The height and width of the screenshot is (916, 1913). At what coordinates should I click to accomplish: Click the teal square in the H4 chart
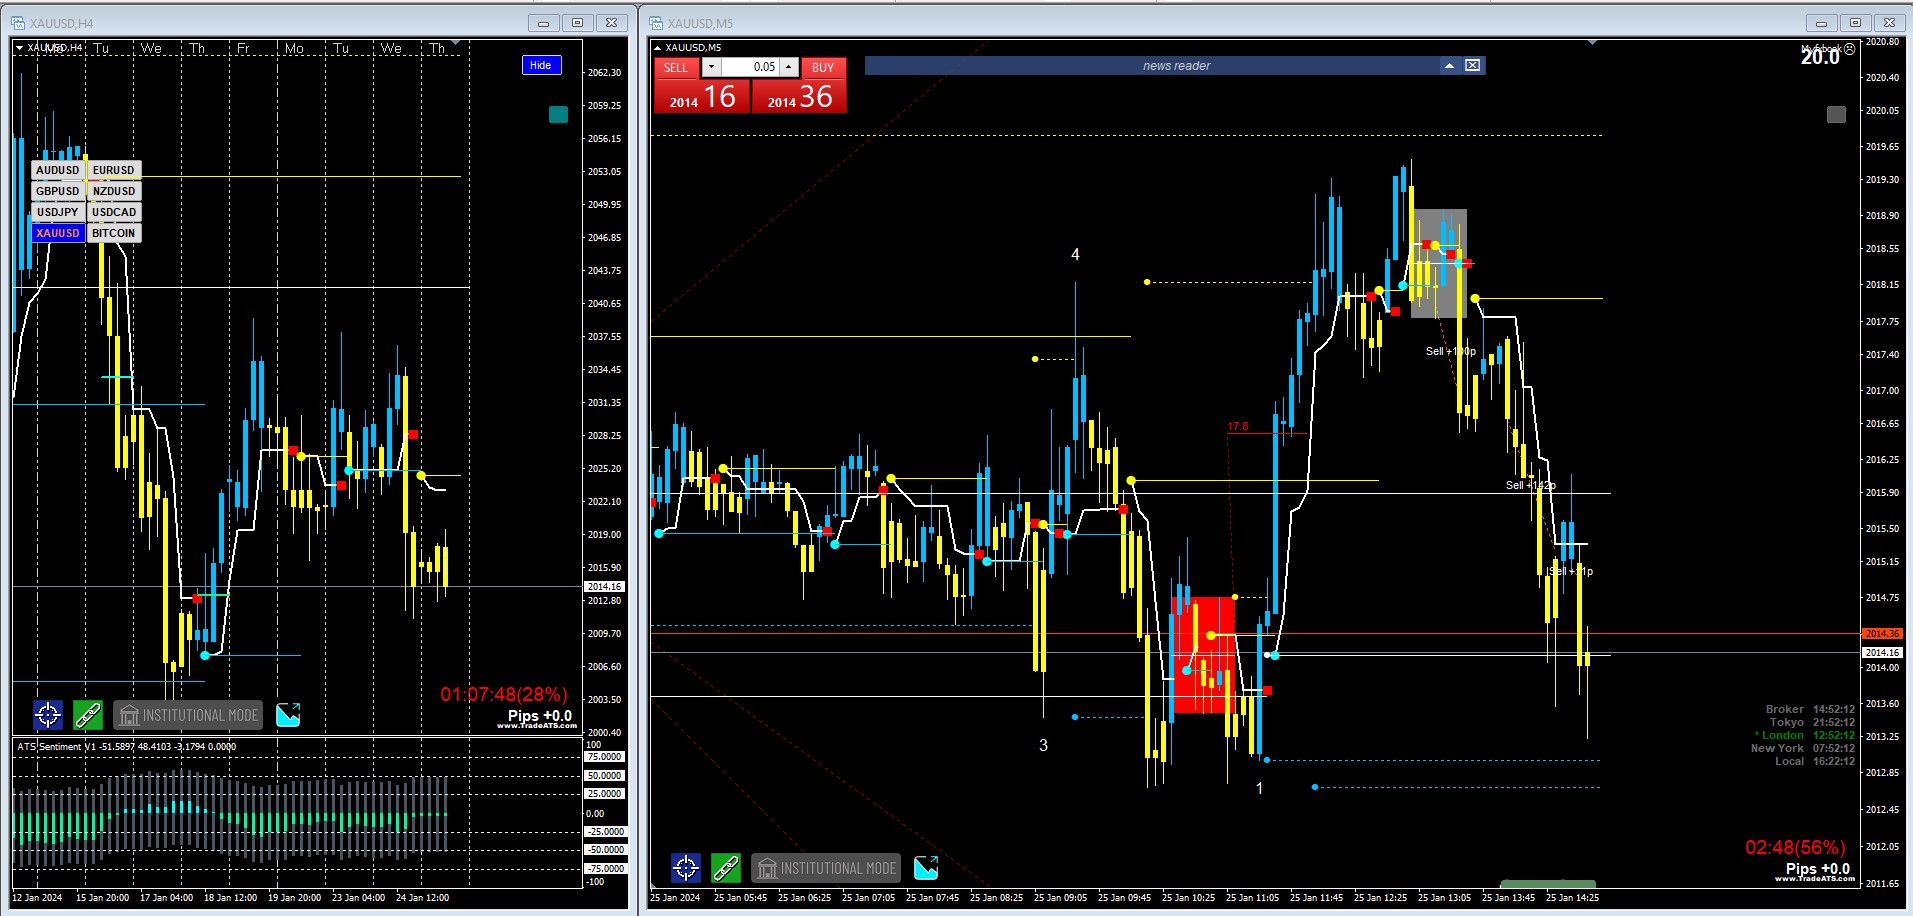559,114
